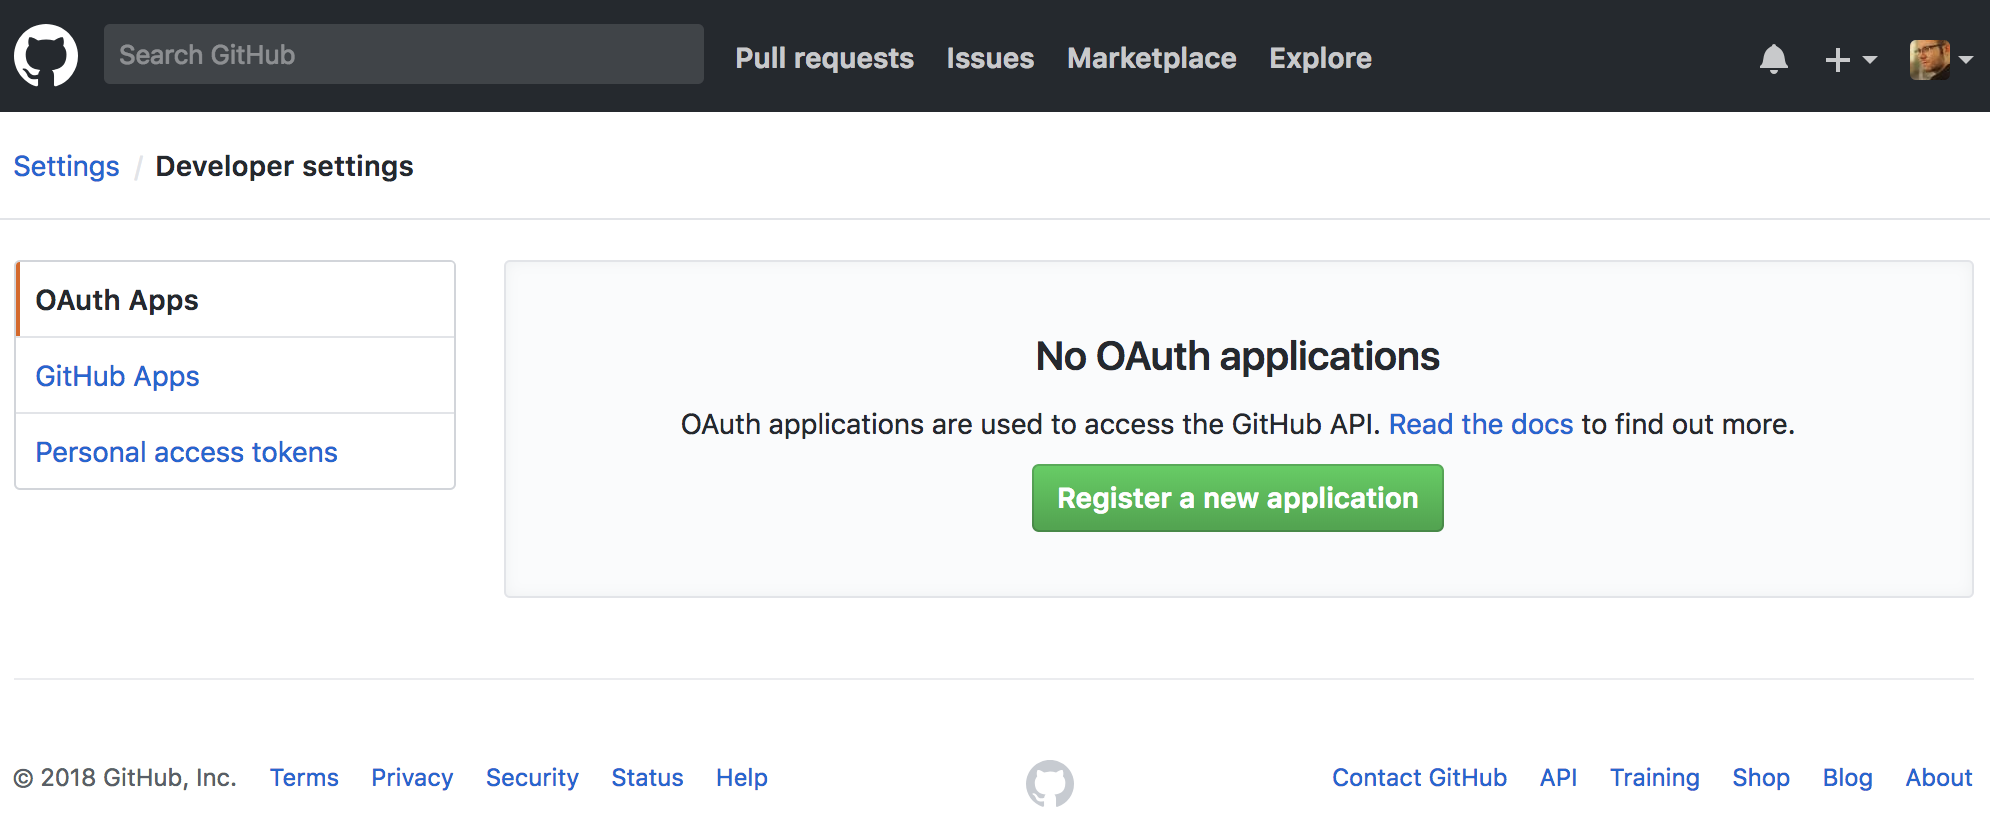Switch to GitHub Apps in sidebar
The height and width of the screenshot is (830, 1990).
coord(236,376)
